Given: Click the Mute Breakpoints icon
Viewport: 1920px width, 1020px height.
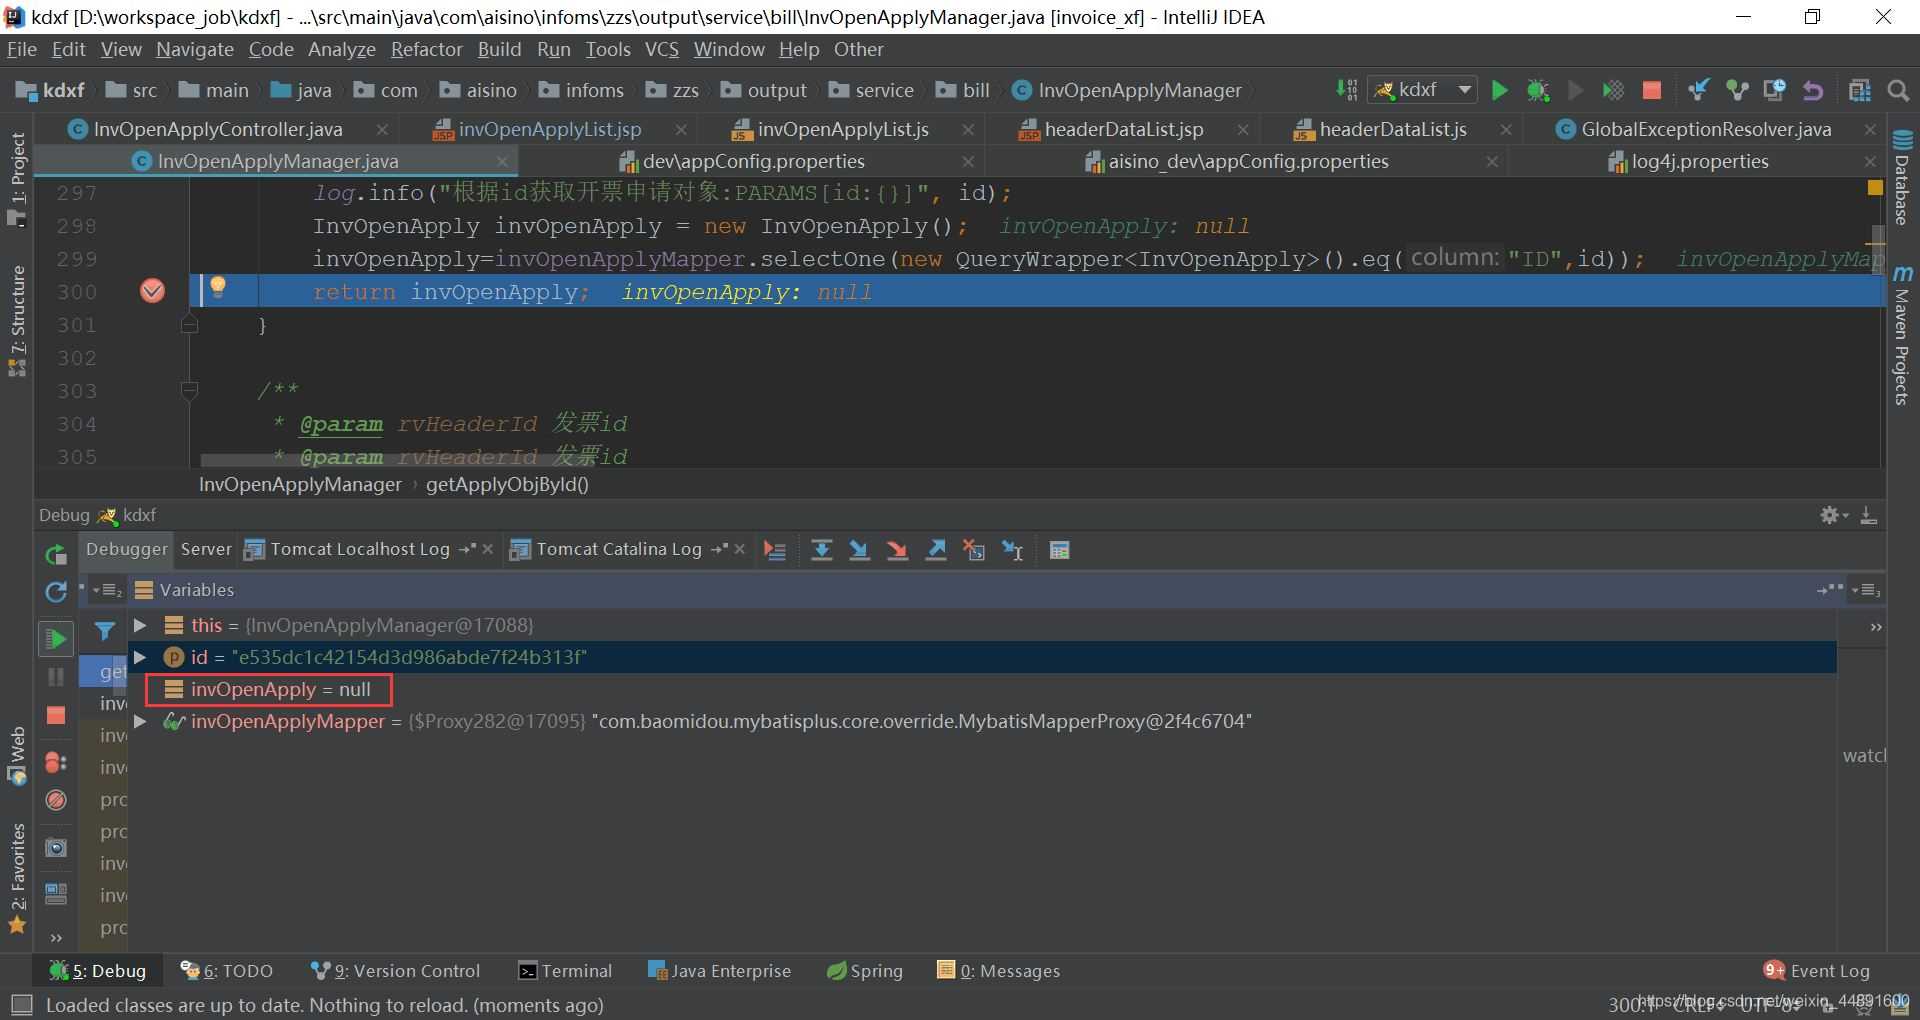Looking at the screenshot, I should click(56, 800).
